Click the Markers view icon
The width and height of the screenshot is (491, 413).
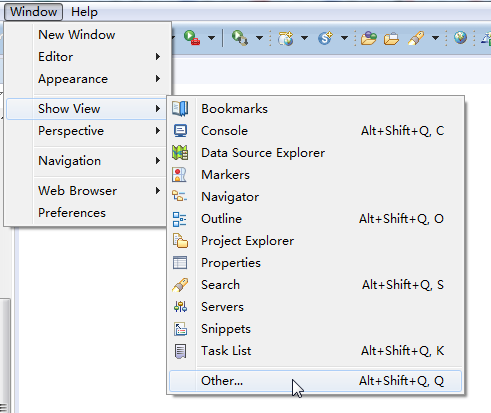180,175
